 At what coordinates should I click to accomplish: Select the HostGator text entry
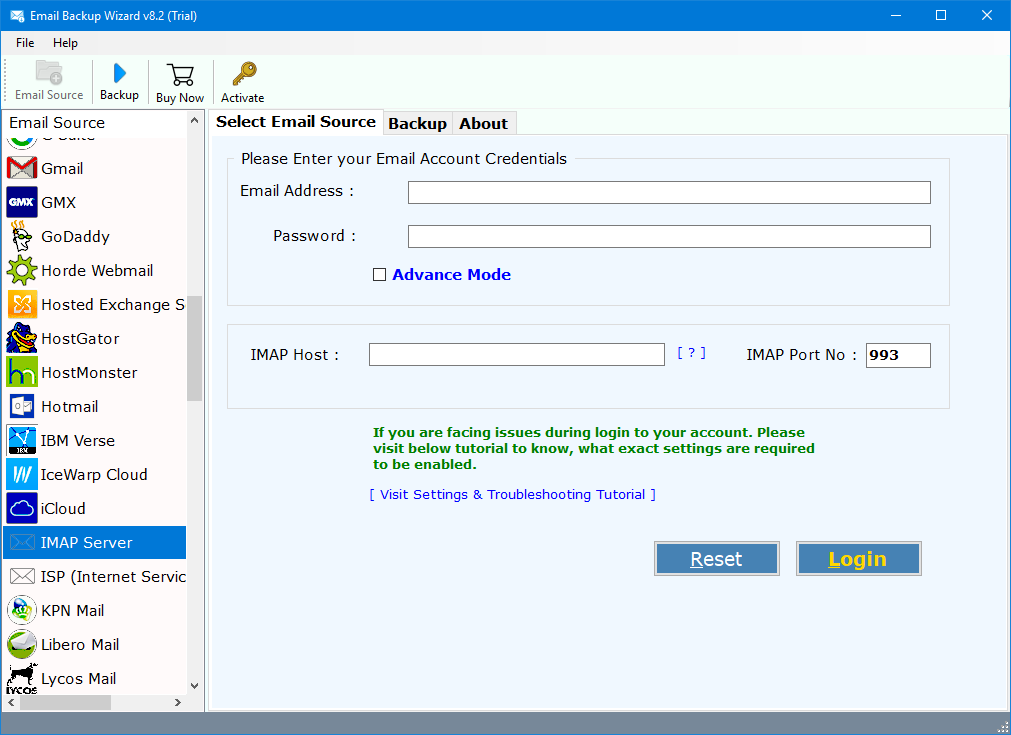coord(80,338)
